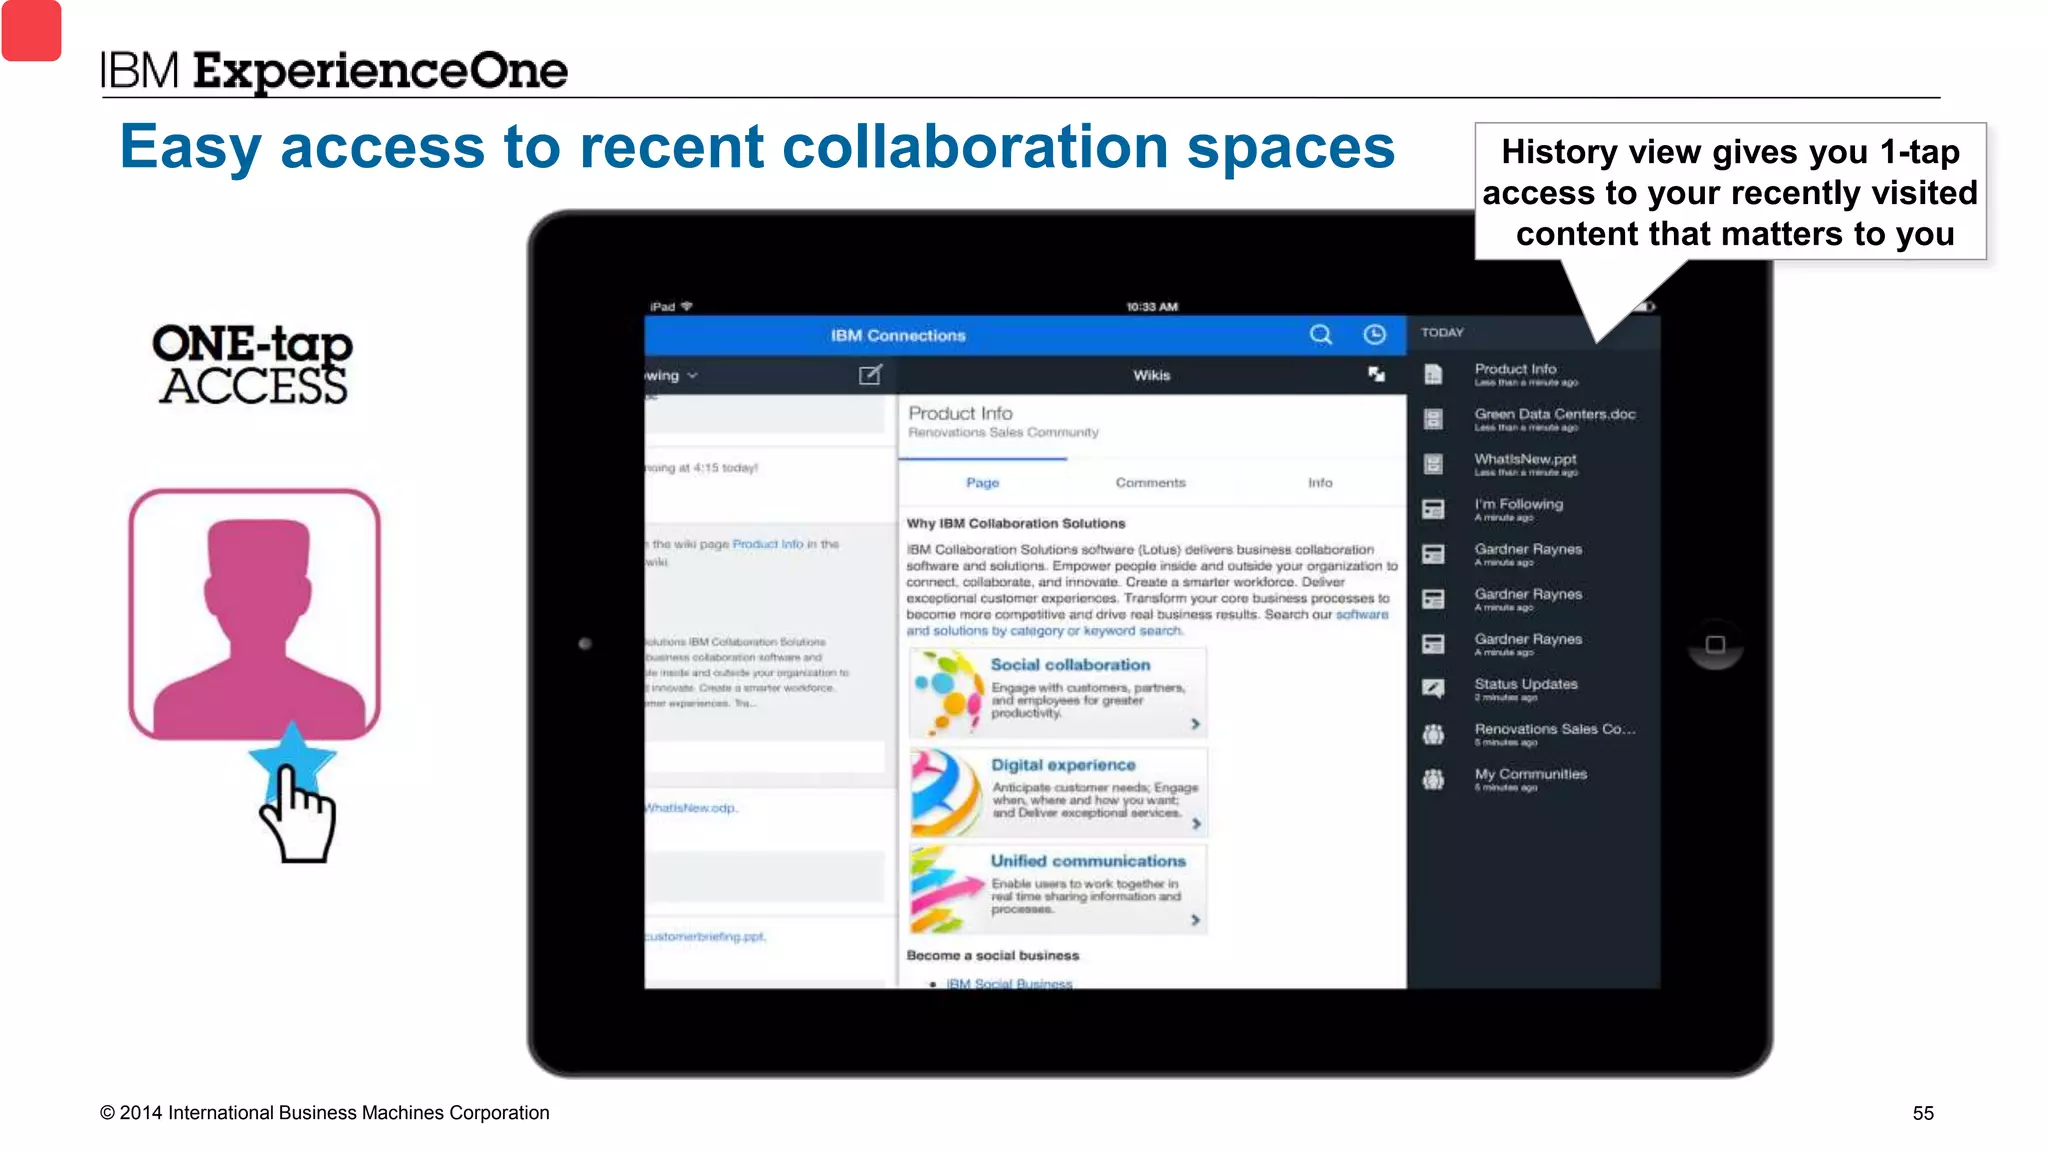Tap the Wikis header title

[x=1151, y=375]
